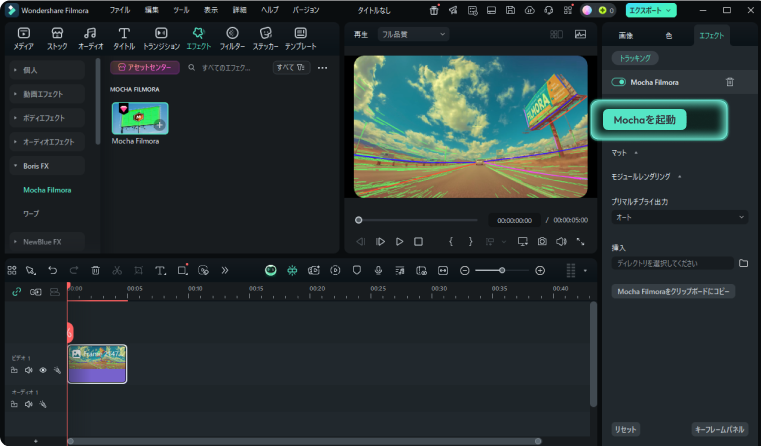Expand the 動画エフェクト category
Screen dimensions: 768x447
(47, 94)
